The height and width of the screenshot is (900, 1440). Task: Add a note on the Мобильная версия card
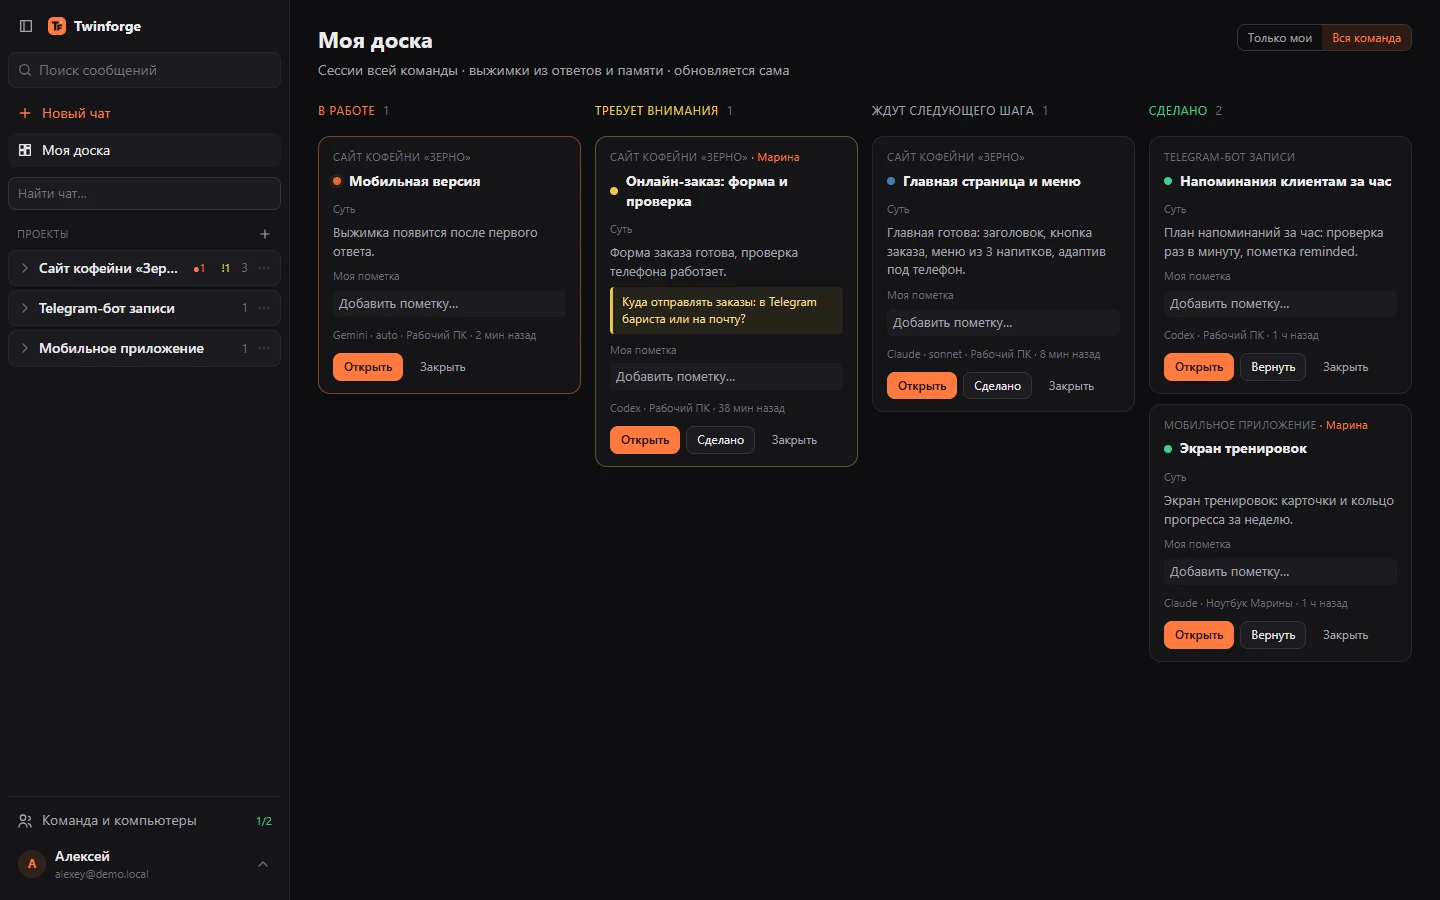[x=449, y=304]
